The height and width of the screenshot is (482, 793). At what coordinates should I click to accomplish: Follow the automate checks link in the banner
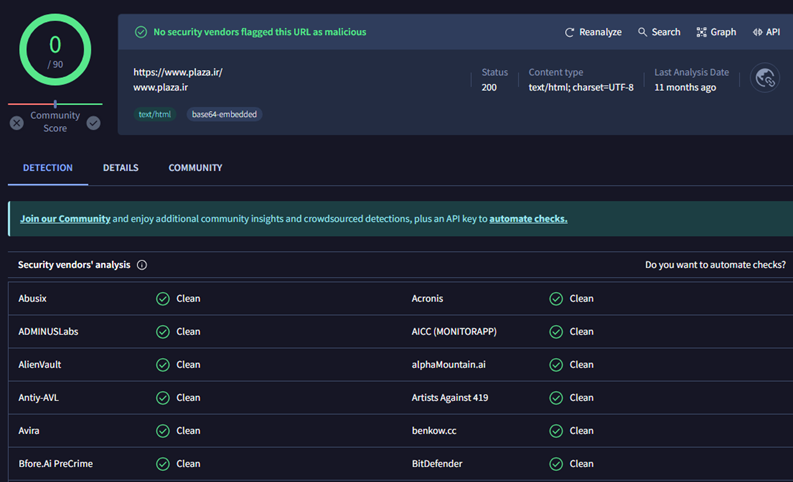[x=528, y=218]
